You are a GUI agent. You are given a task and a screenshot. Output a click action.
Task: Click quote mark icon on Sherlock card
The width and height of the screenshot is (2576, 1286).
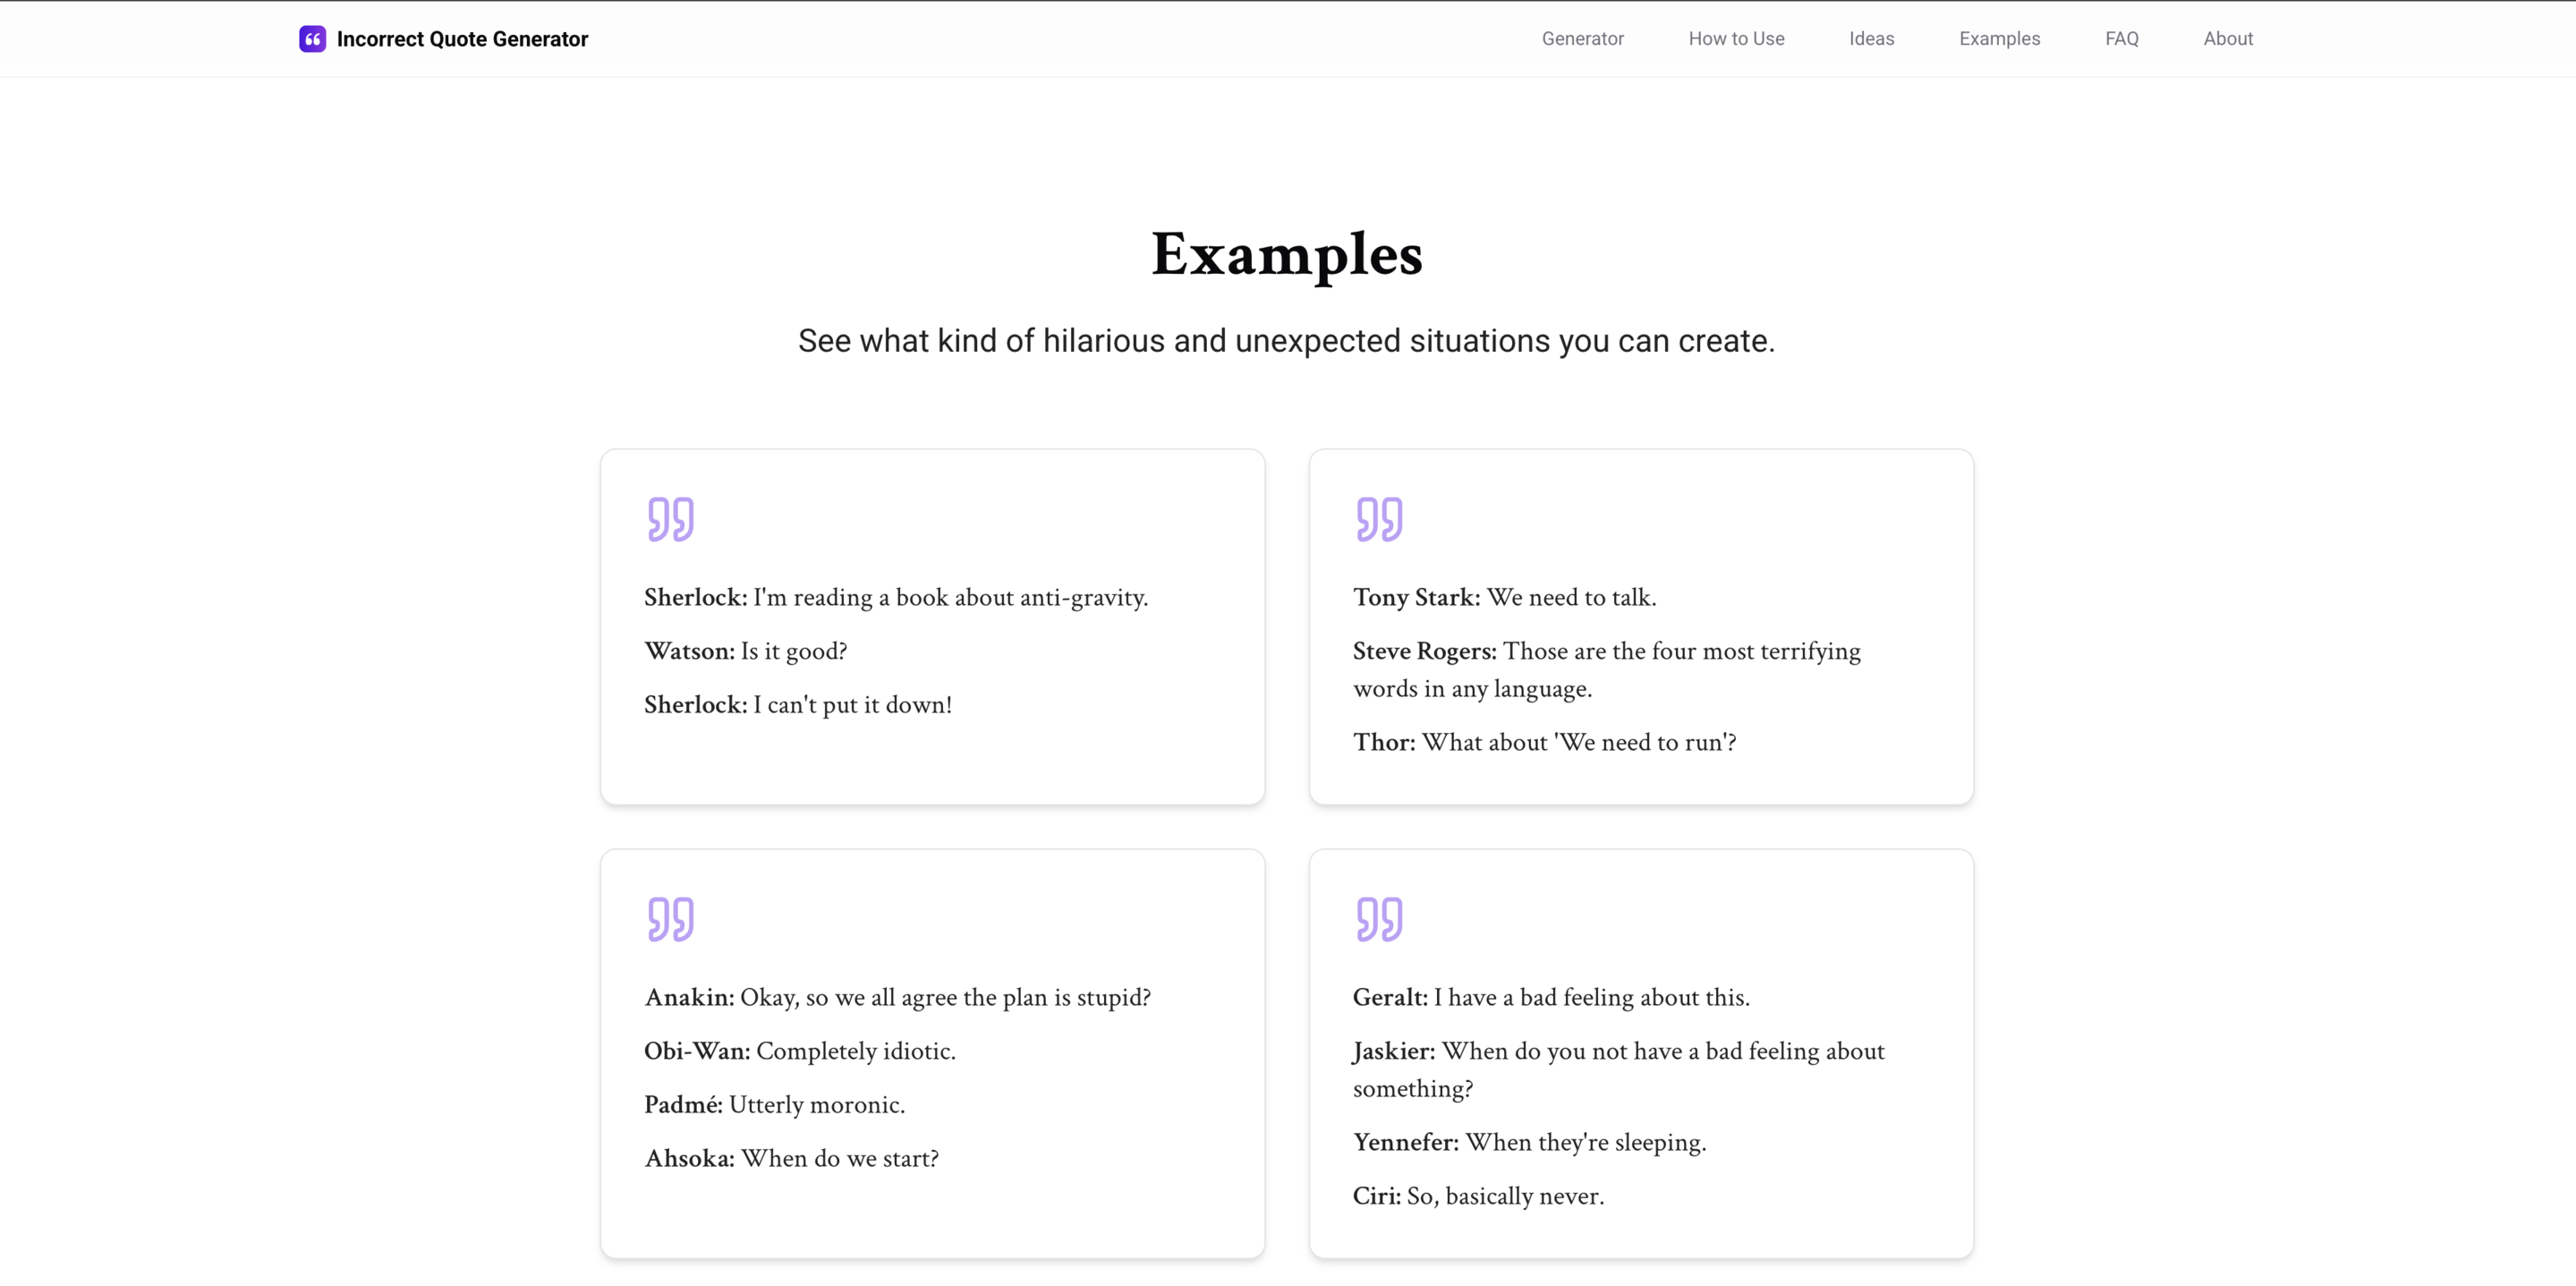pos(670,519)
